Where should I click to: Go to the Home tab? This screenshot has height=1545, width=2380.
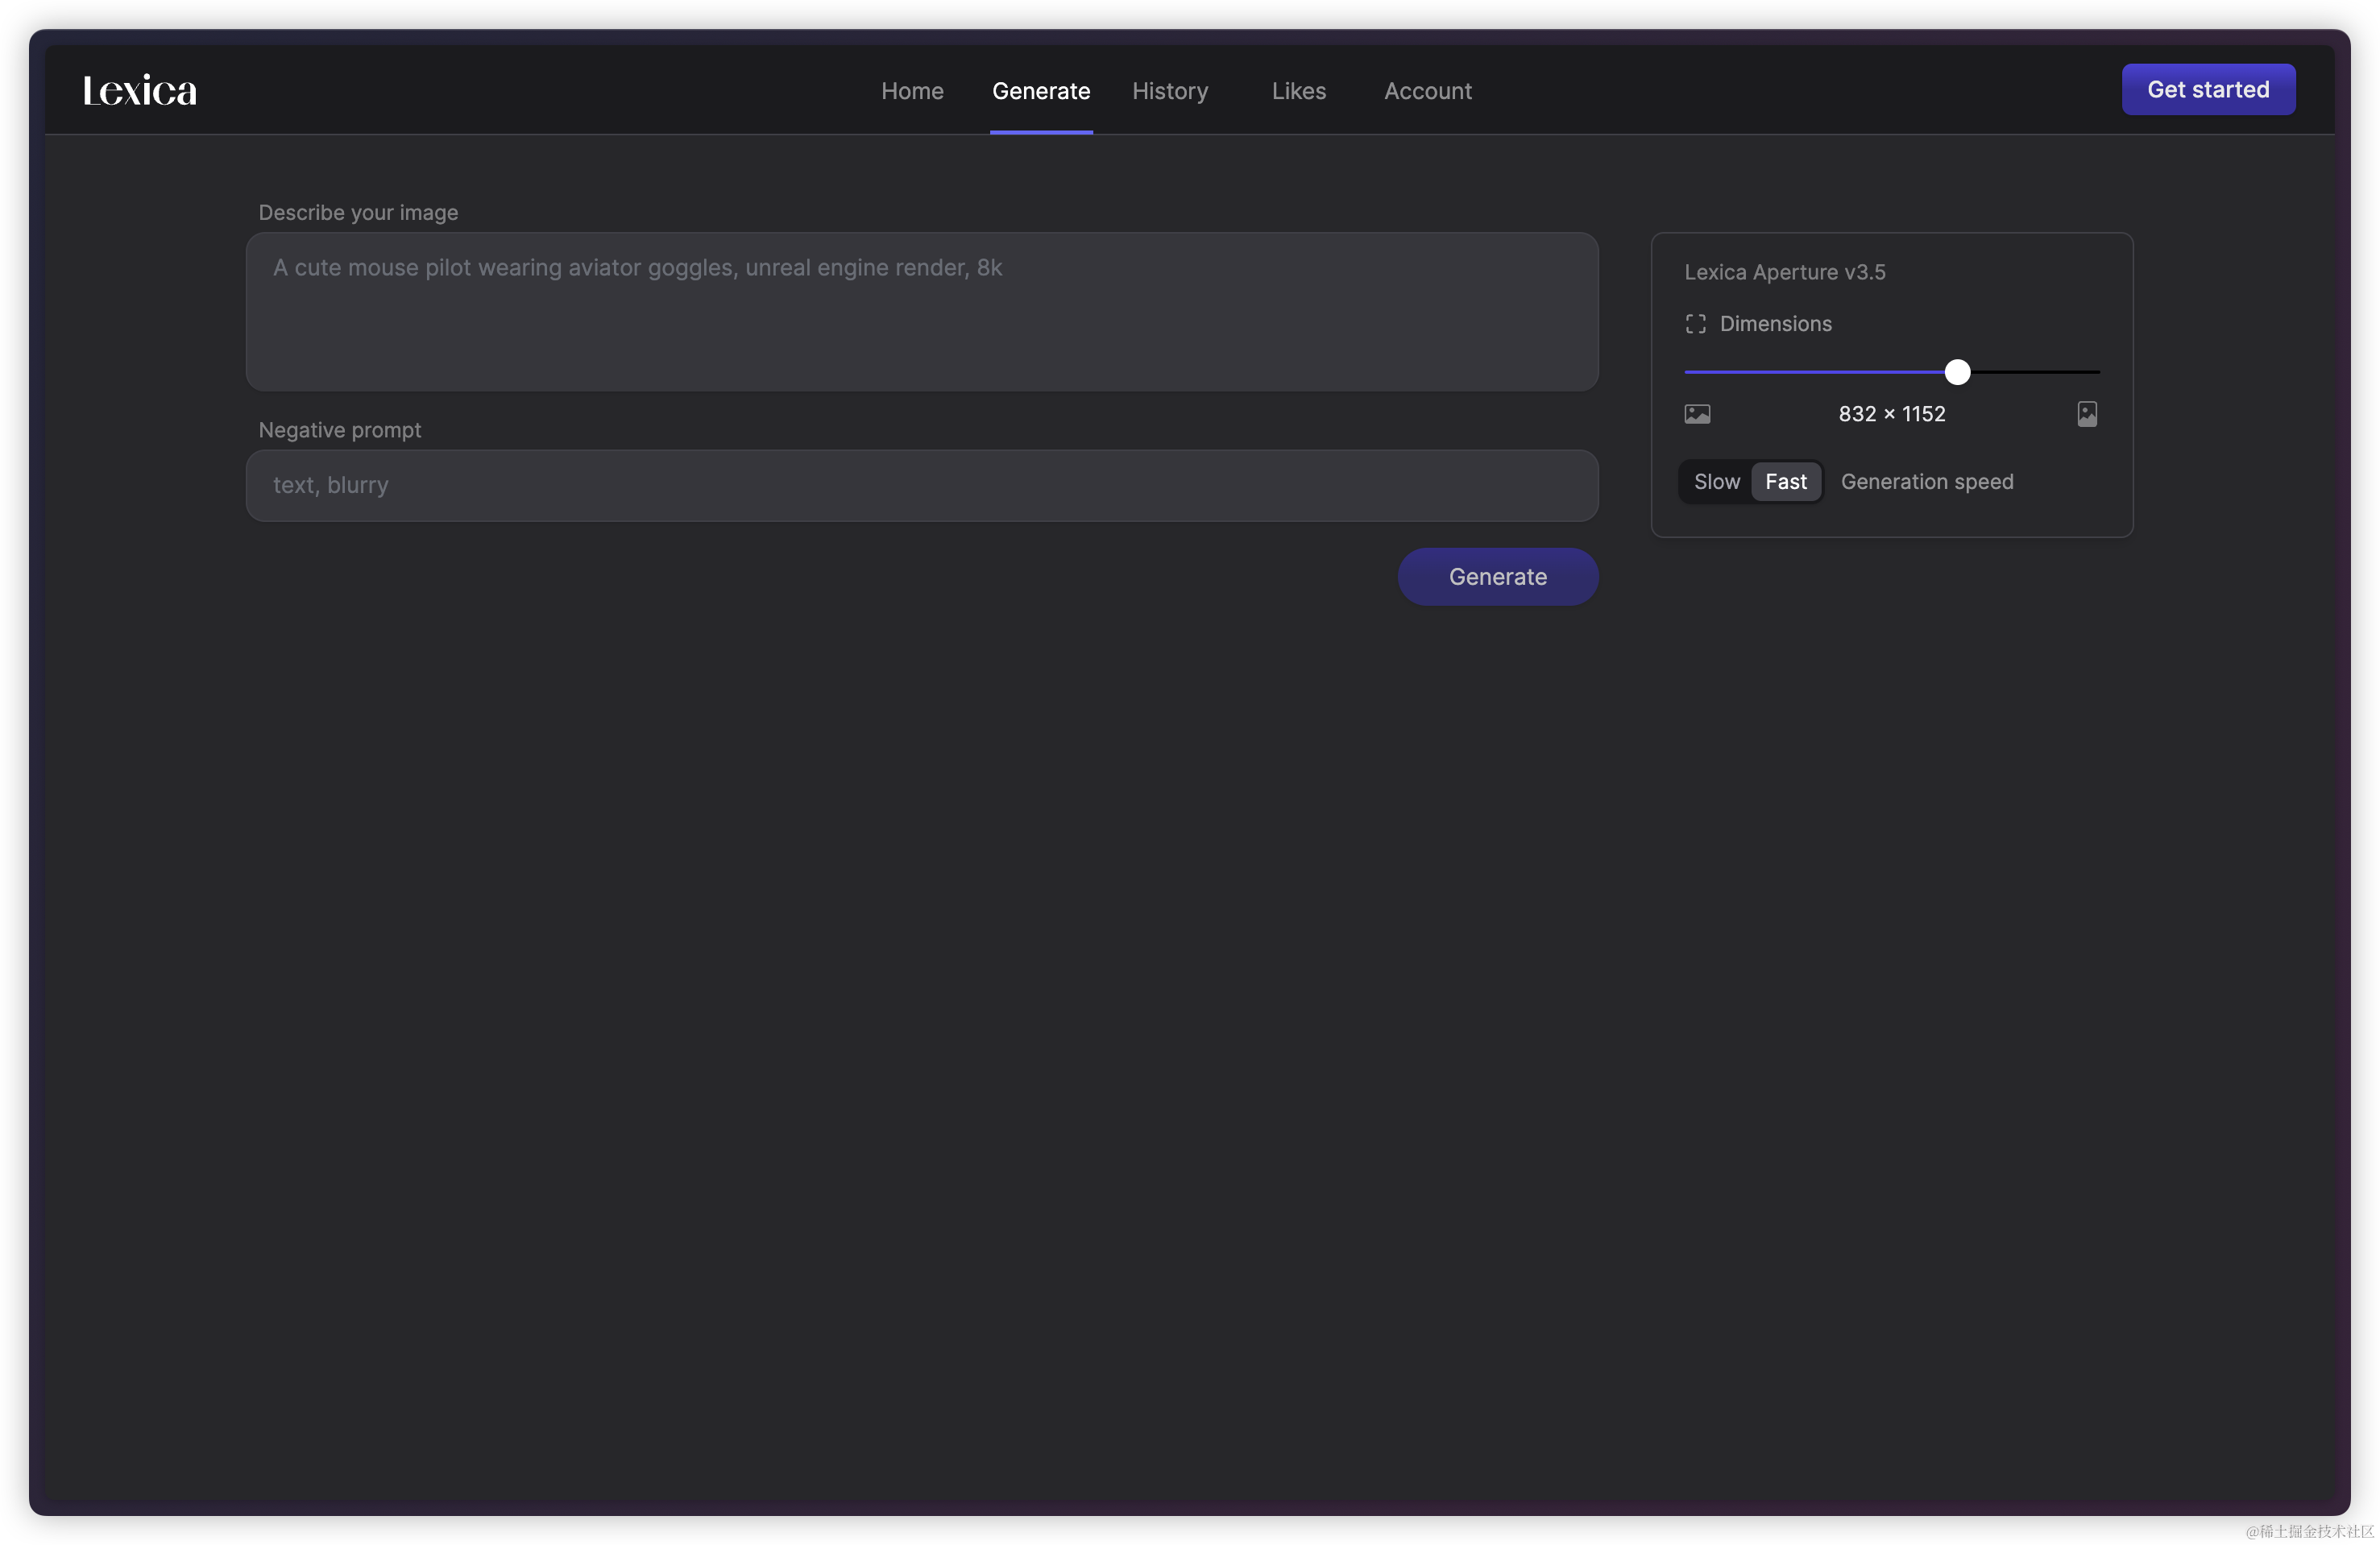[911, 91]
